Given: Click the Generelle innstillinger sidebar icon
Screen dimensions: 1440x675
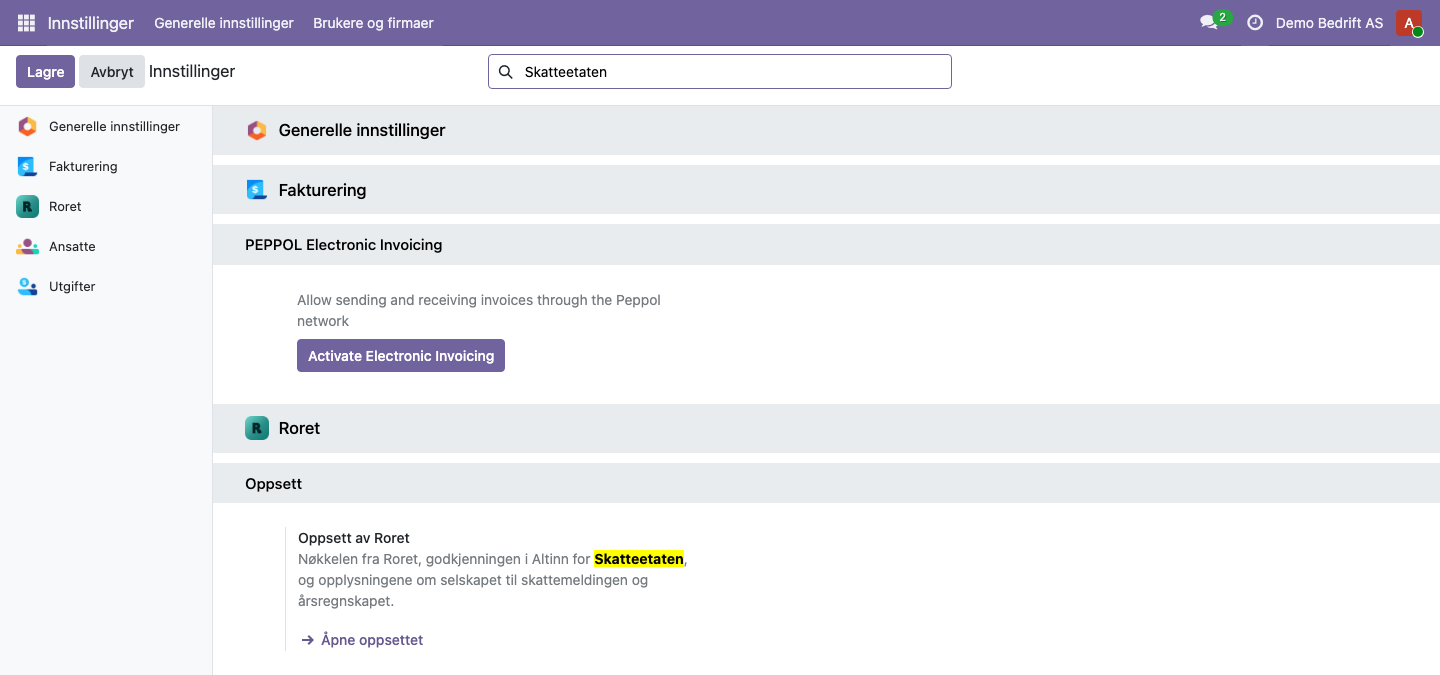Looking at the screenshot, I should pyautogui.click(x=27, y=127).
